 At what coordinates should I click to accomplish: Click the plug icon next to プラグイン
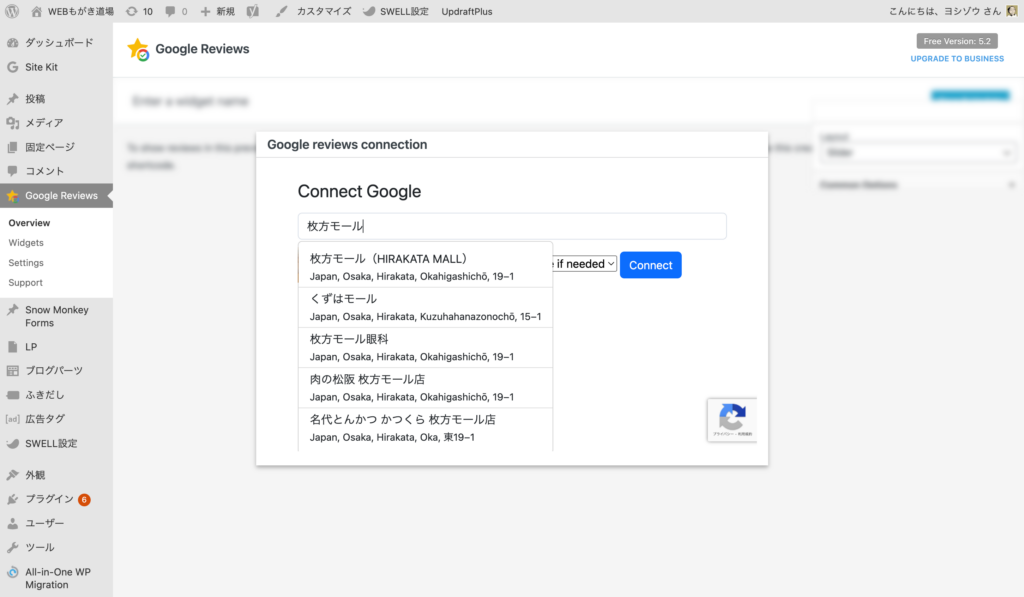click(12, 499)
